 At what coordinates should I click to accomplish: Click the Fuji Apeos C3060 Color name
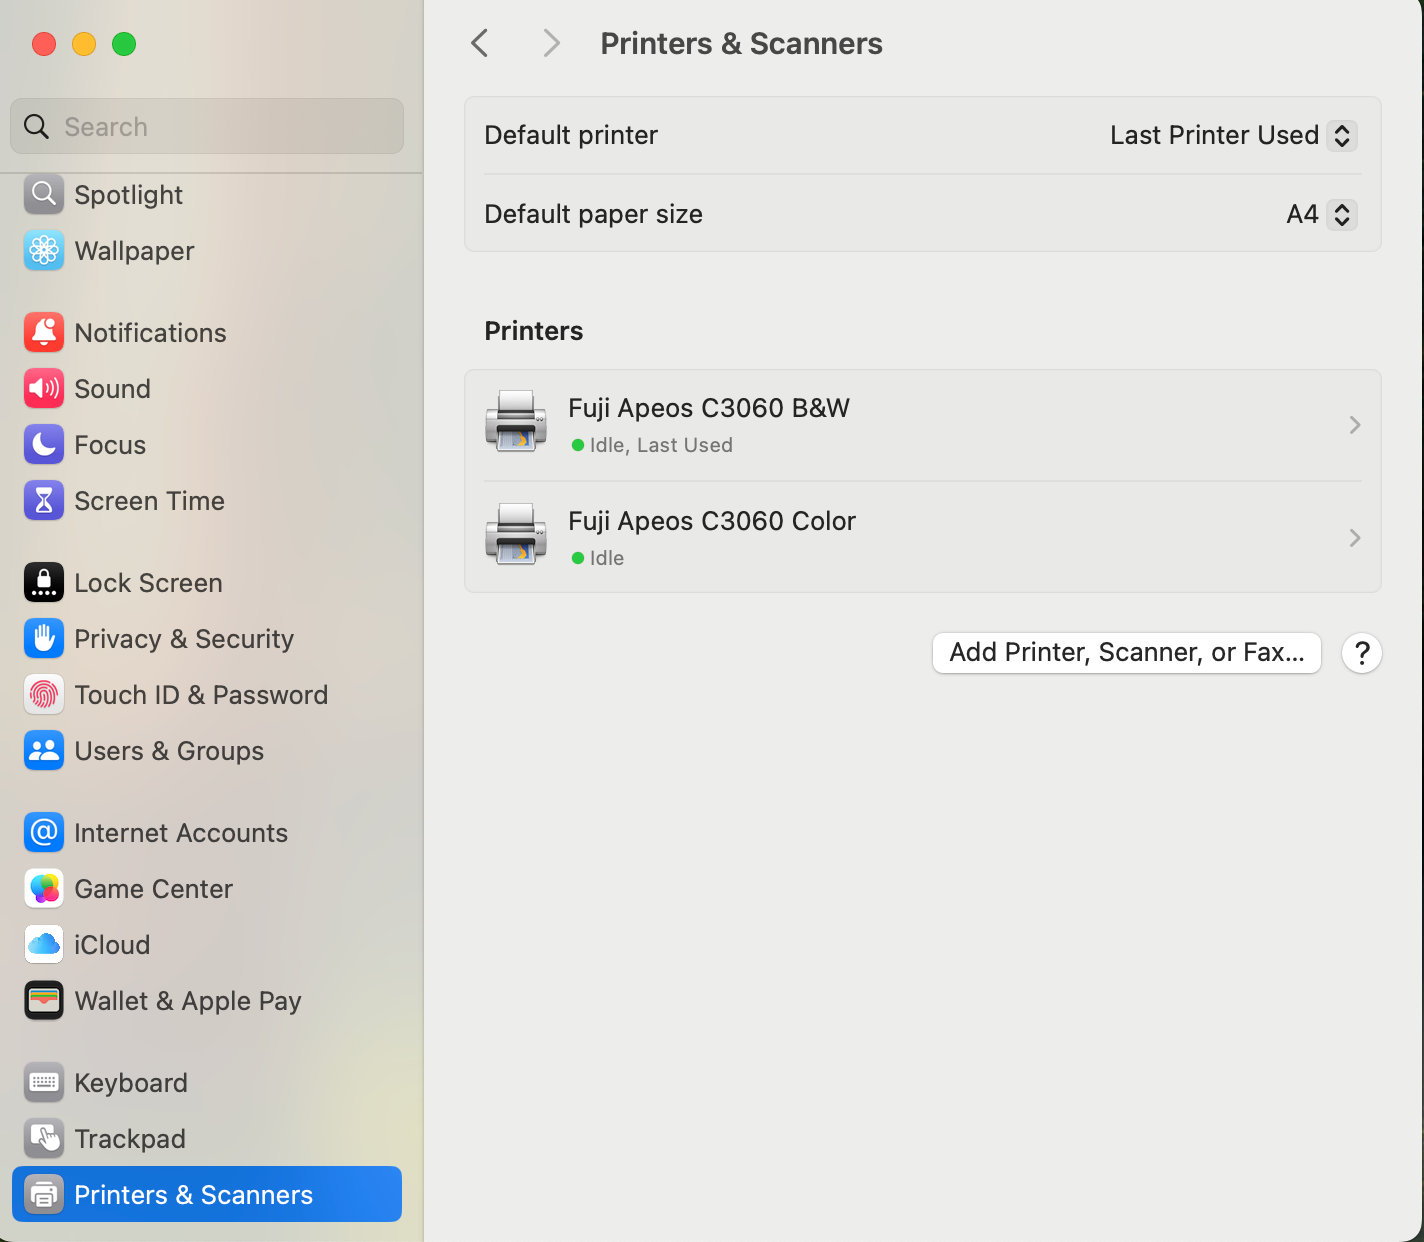[x=712, y=521]
